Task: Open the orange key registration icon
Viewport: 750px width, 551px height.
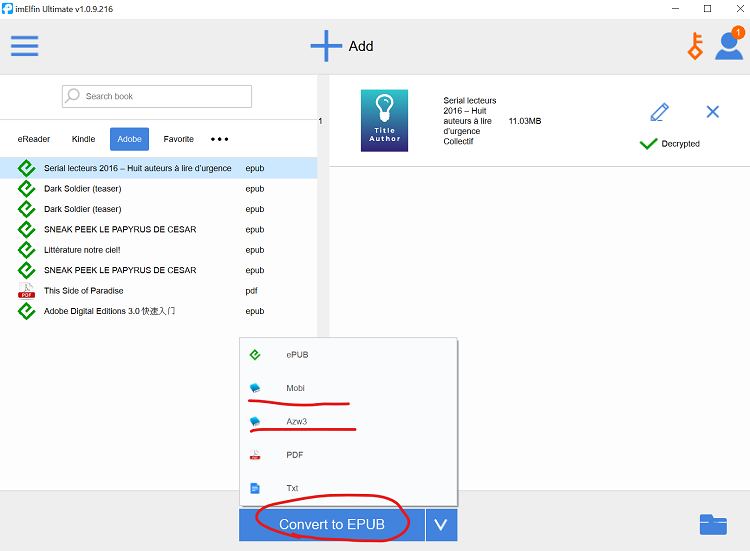Action: pos(695,46)
